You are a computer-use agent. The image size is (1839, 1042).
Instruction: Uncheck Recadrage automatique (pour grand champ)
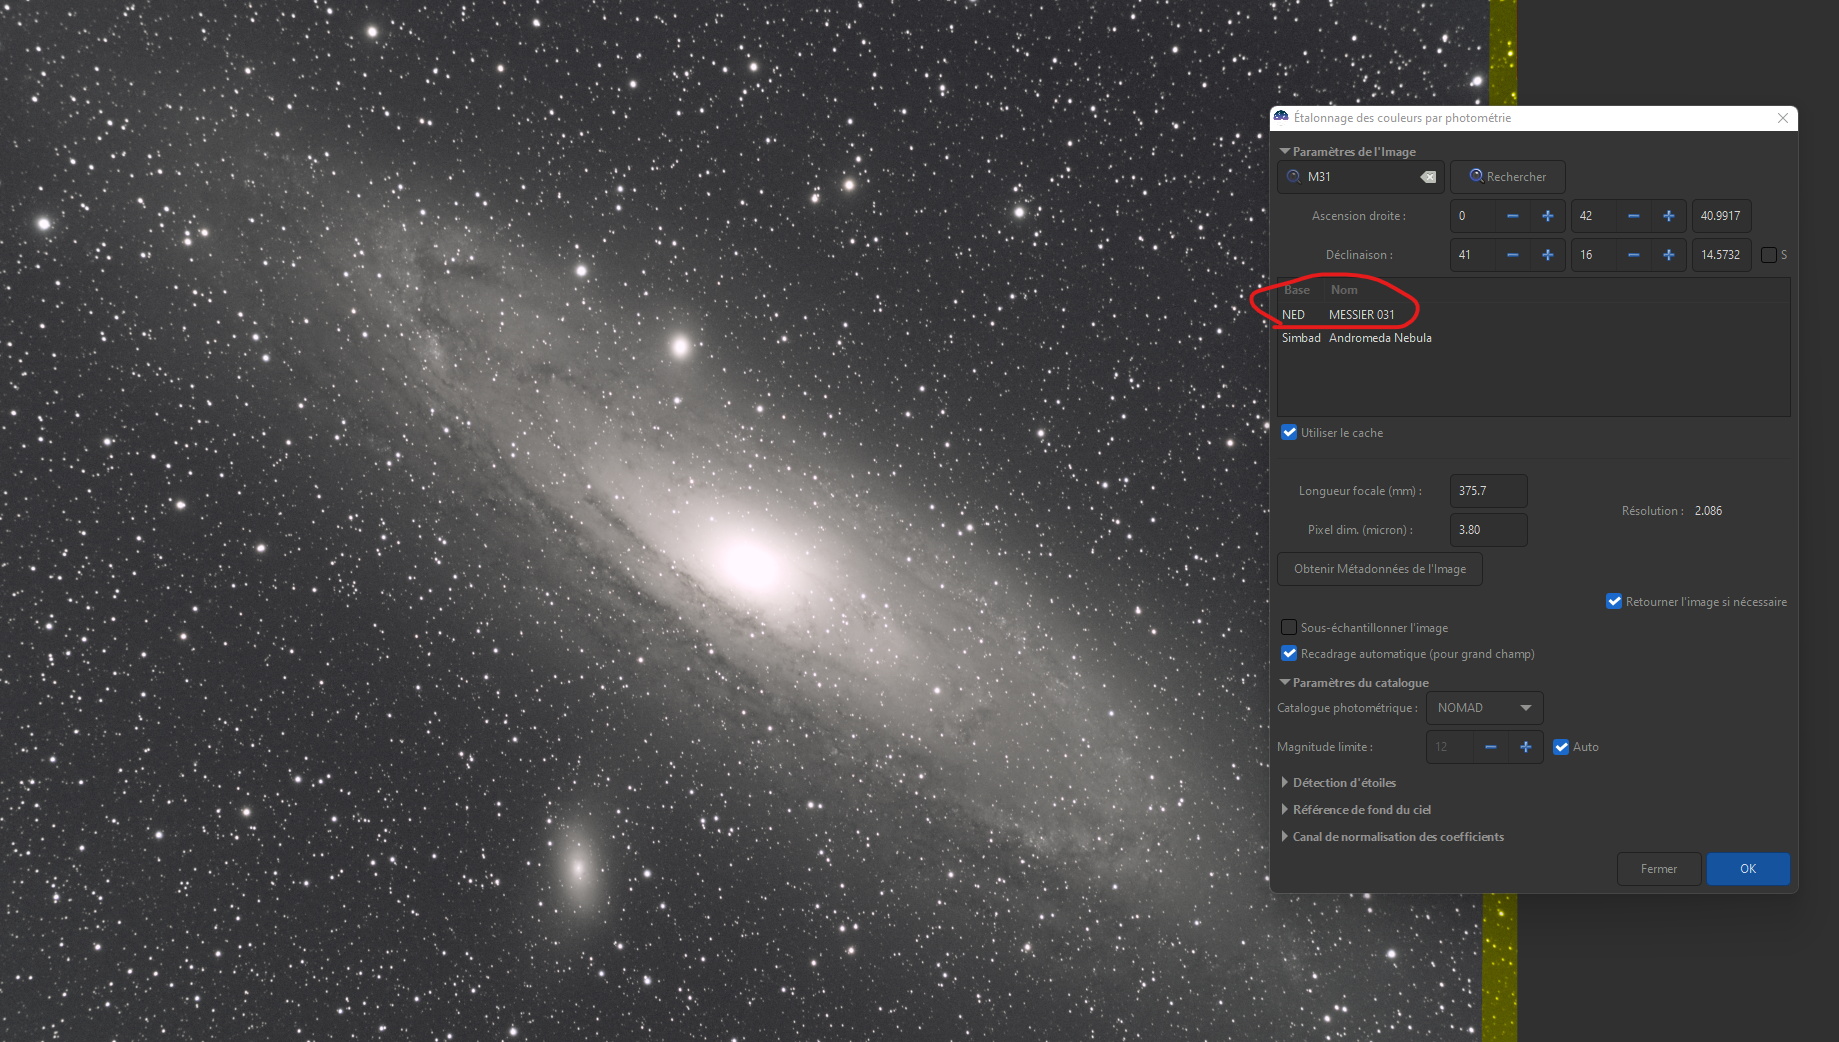click(1290, 654)
